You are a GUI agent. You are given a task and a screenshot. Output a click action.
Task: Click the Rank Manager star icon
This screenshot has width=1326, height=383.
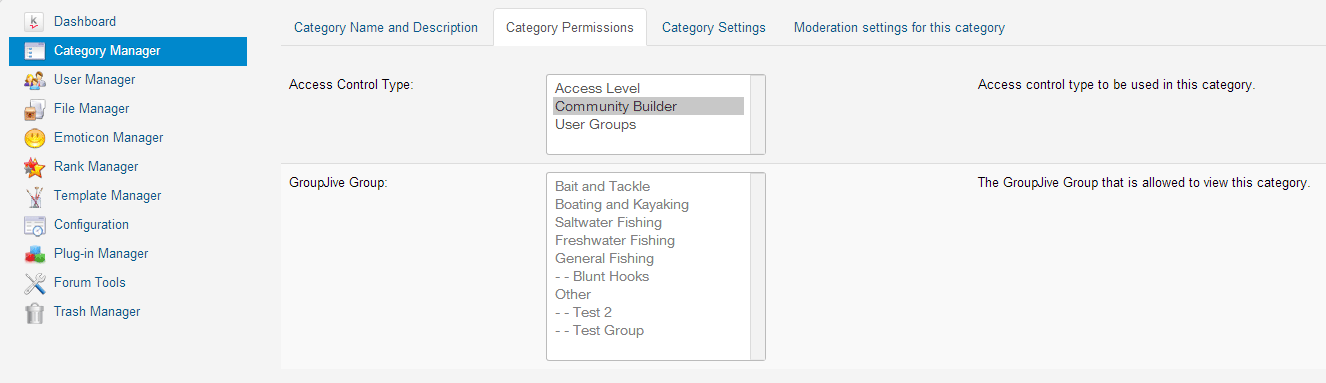(x=35, y=166)
